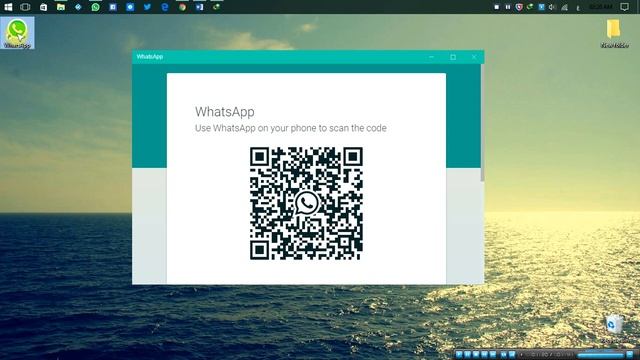Close the WhatsApp window
The width and height of the screenshot is (640, 360).
(x=474, y=57)
